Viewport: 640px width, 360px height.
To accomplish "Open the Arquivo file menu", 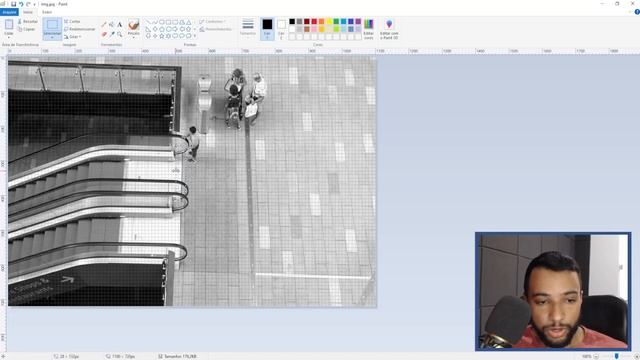I will (x=9, y=12).
